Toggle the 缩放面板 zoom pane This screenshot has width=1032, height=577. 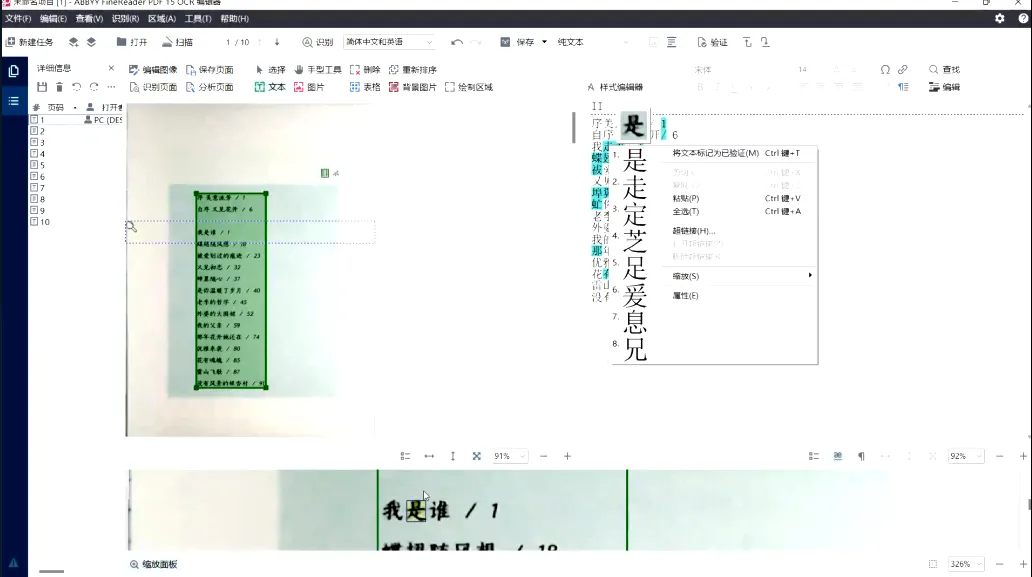click(155, 565)
